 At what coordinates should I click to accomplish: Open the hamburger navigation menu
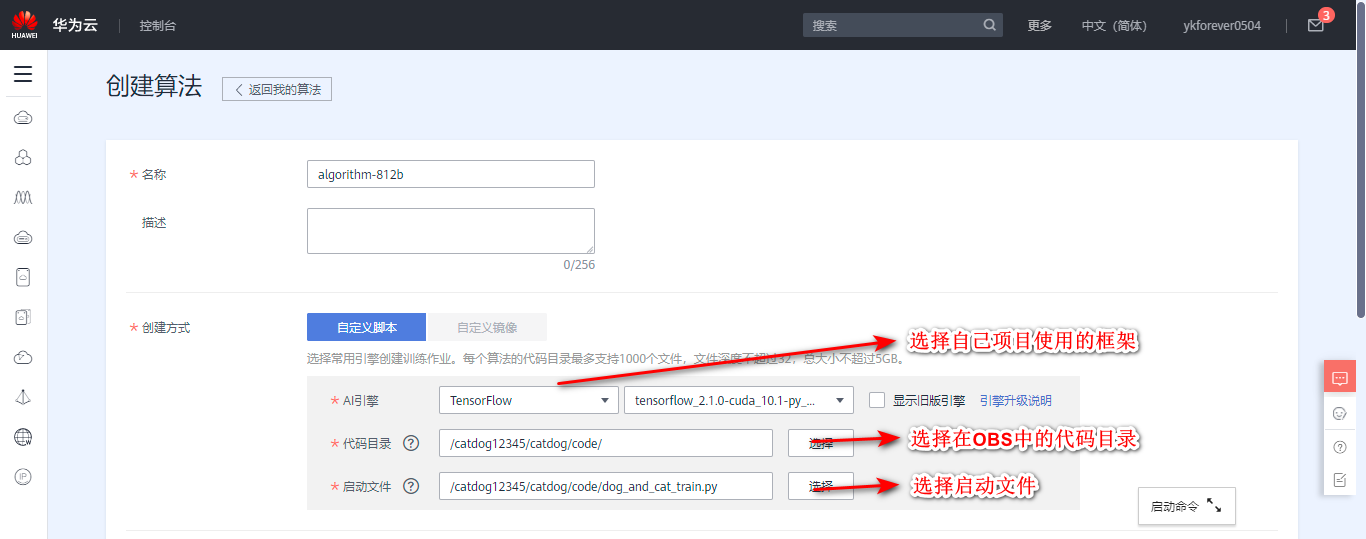click(23, 74)
